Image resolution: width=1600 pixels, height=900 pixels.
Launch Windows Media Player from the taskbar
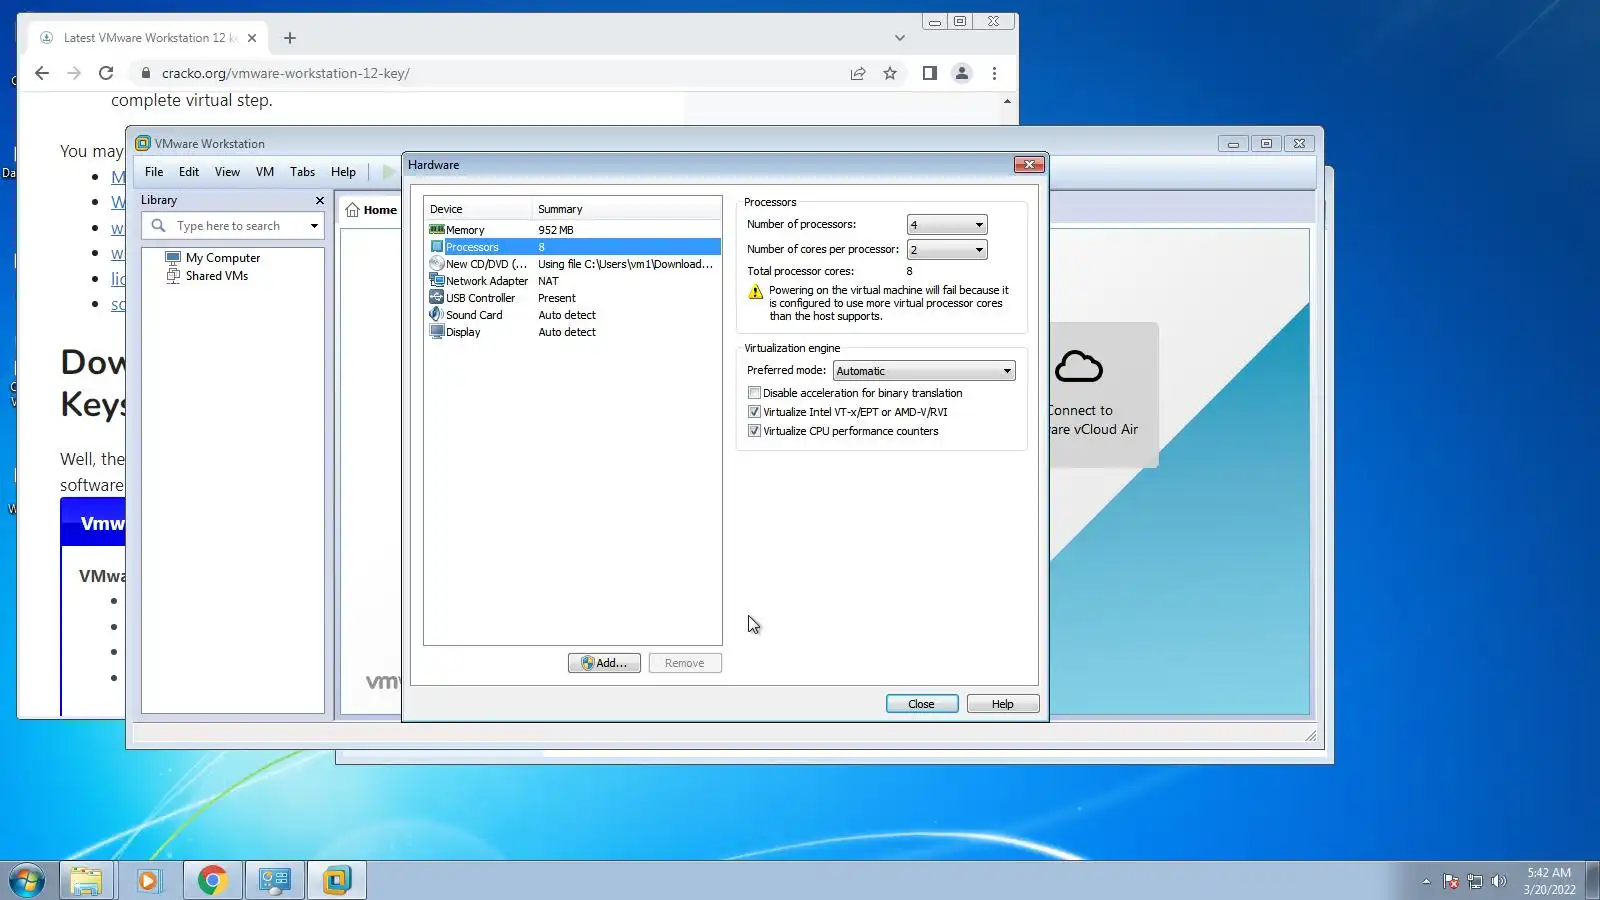click(x=149, y=881)
